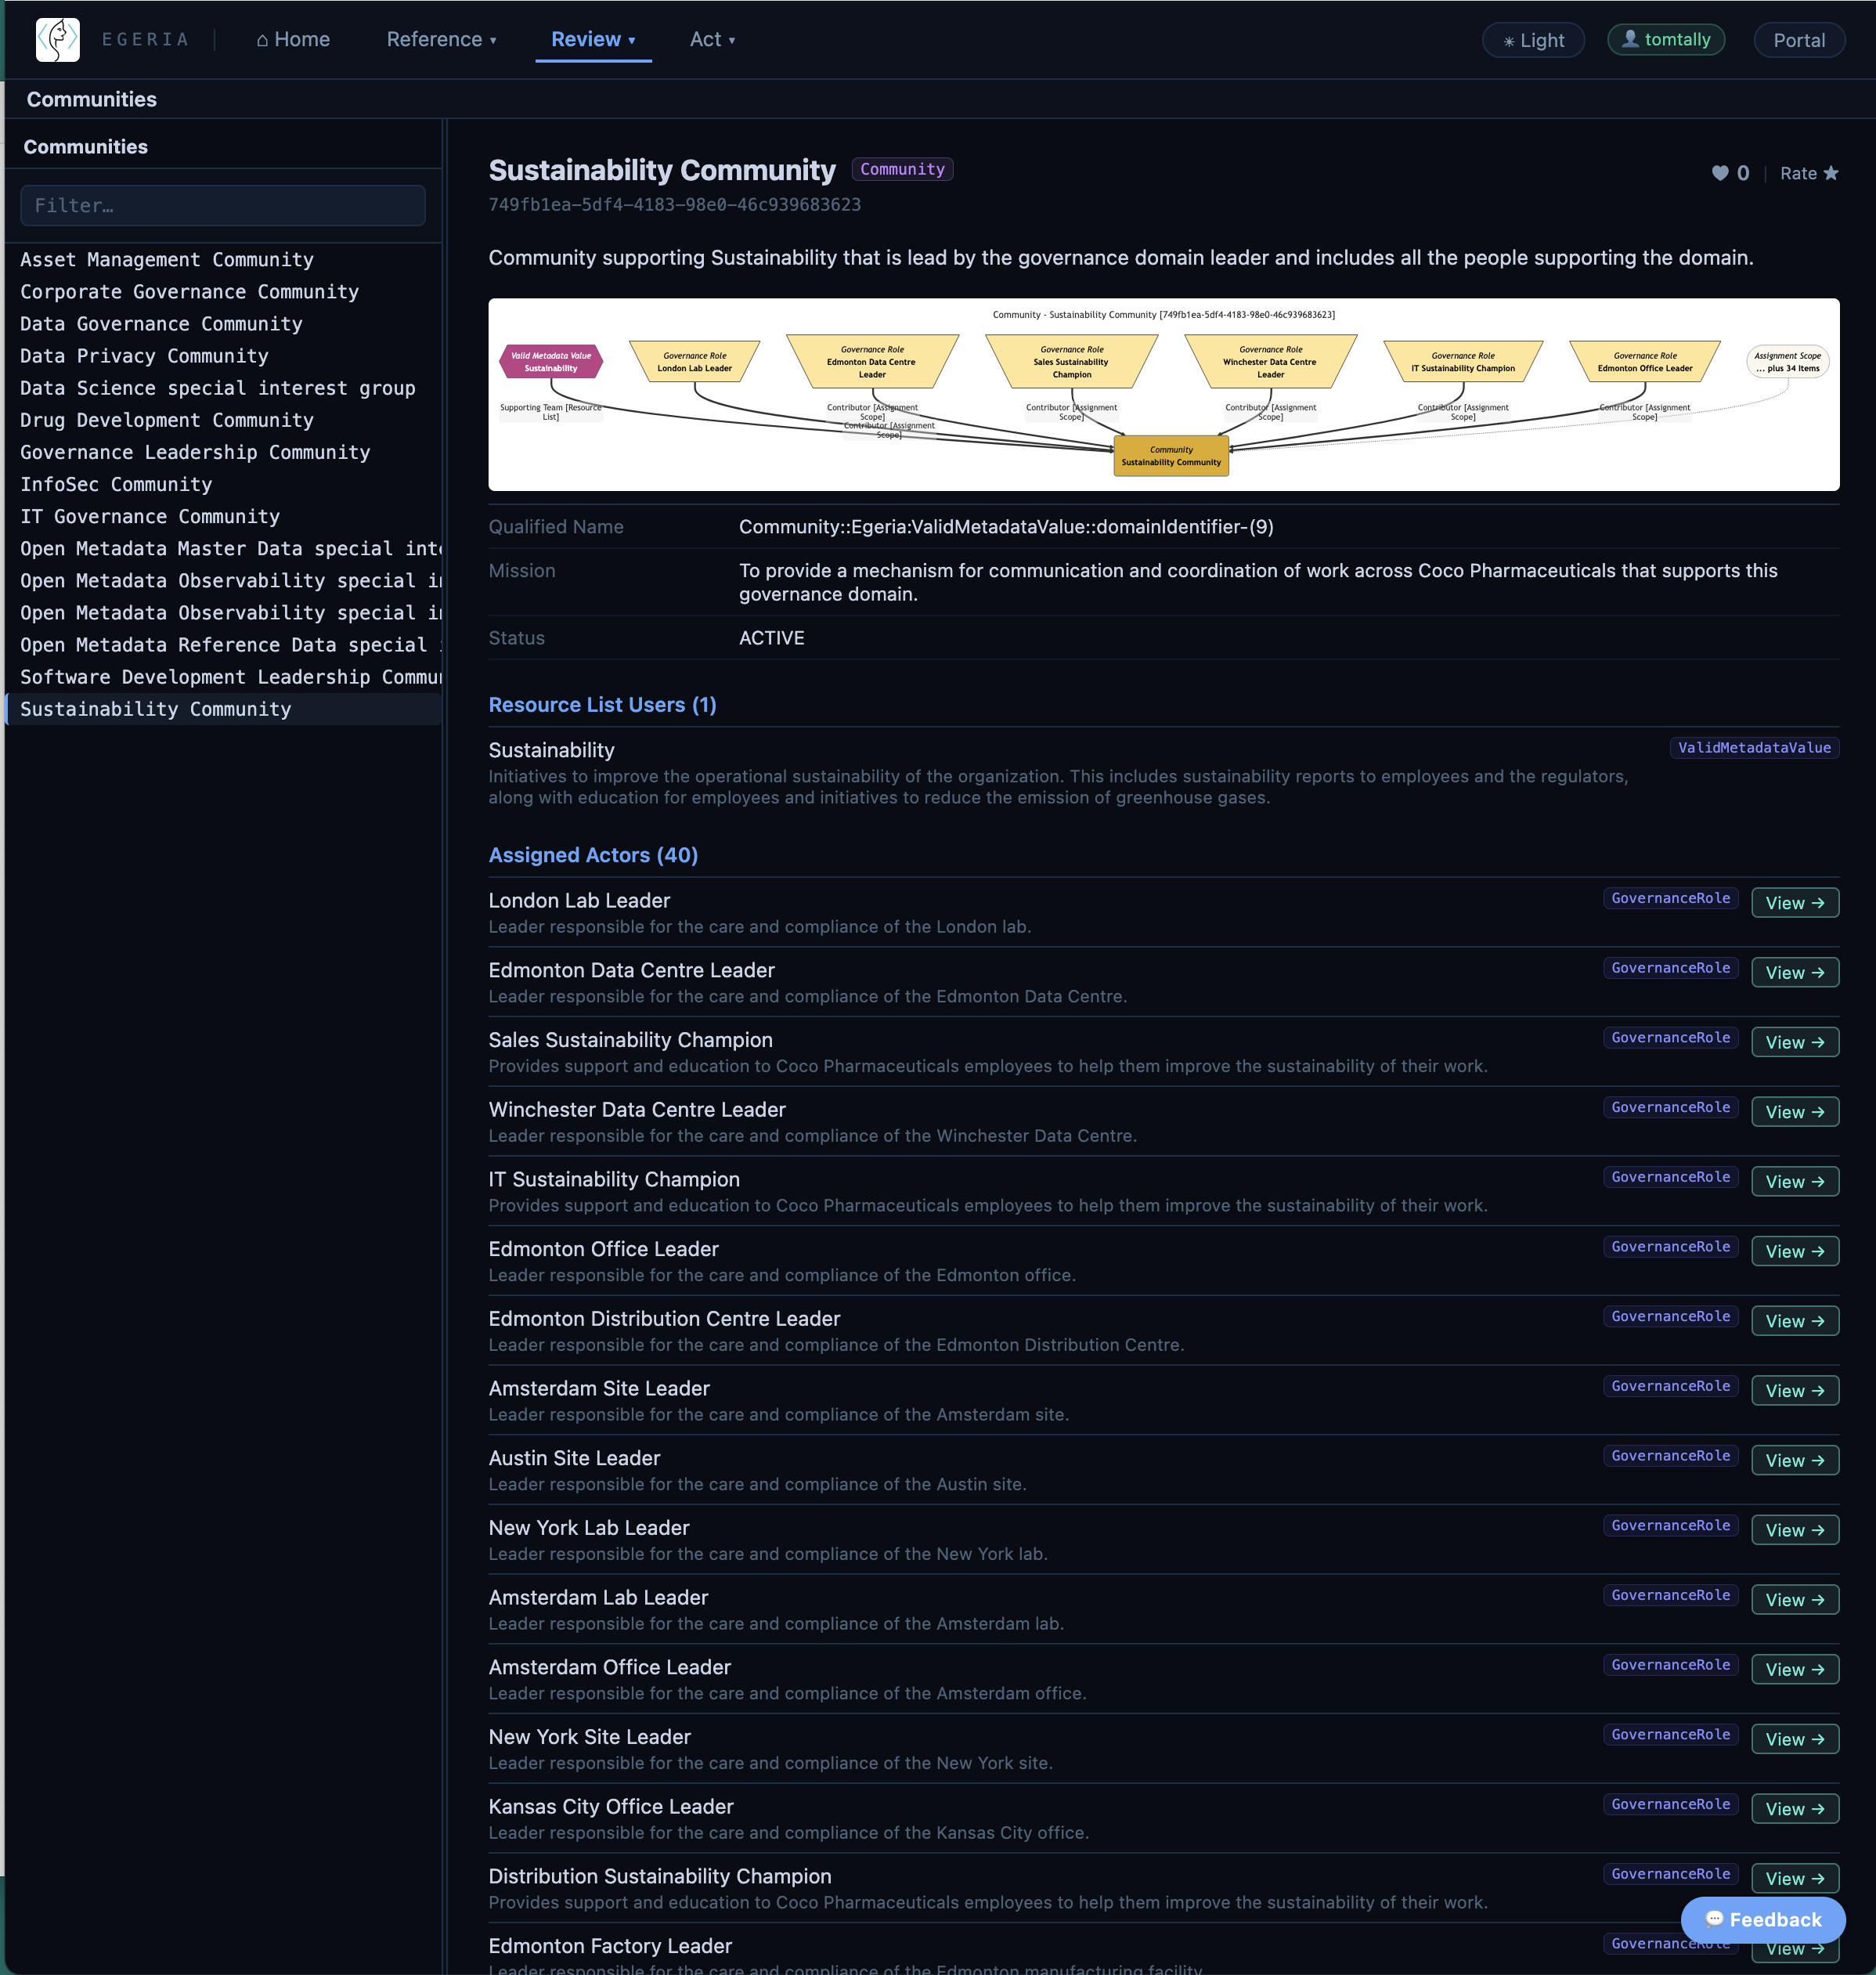Select InfoSec Community in sidebar
The image size is (1876, 1975).
[116, 484]
